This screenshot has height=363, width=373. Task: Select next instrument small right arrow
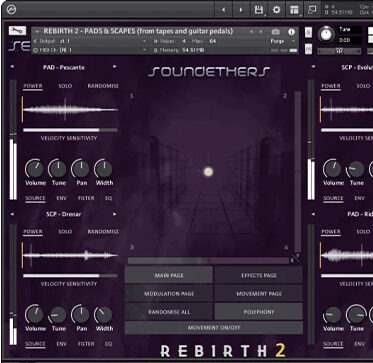point(261,32)
